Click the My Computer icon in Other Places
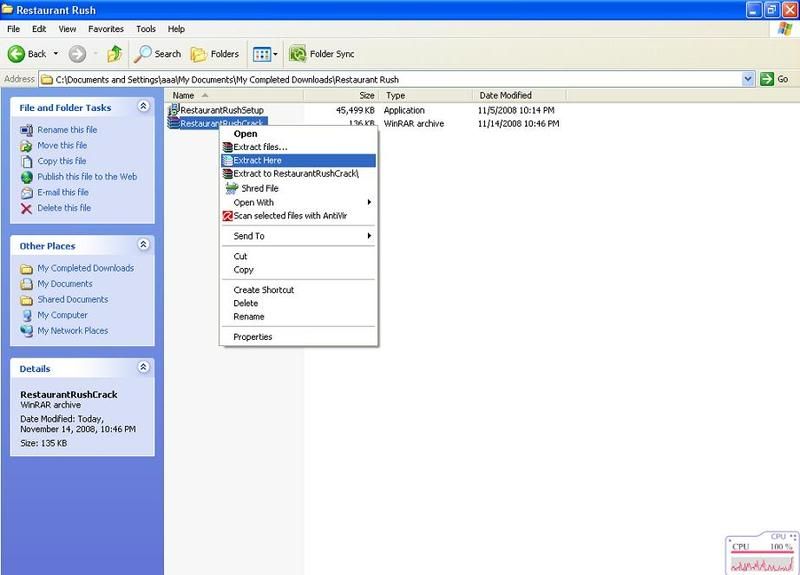This screenshot has width=800, height=575. coord(26,315)
